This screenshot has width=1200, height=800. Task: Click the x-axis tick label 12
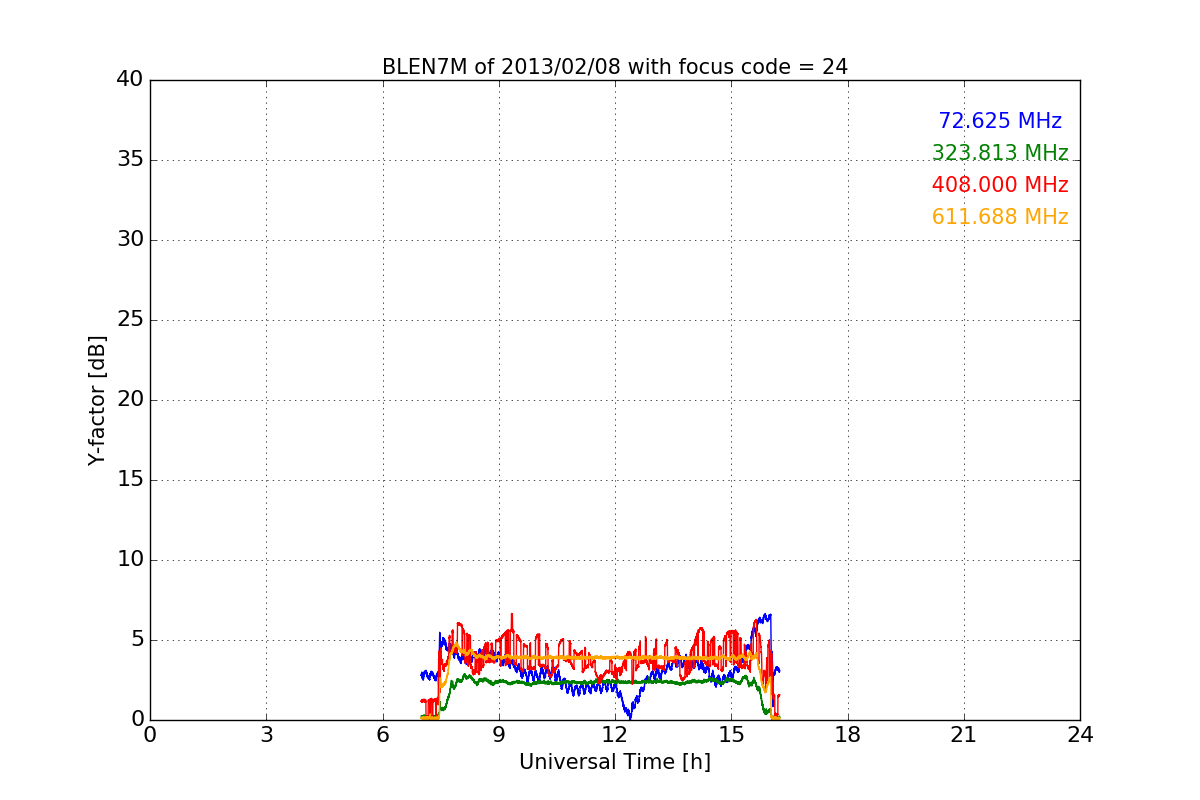615,734
